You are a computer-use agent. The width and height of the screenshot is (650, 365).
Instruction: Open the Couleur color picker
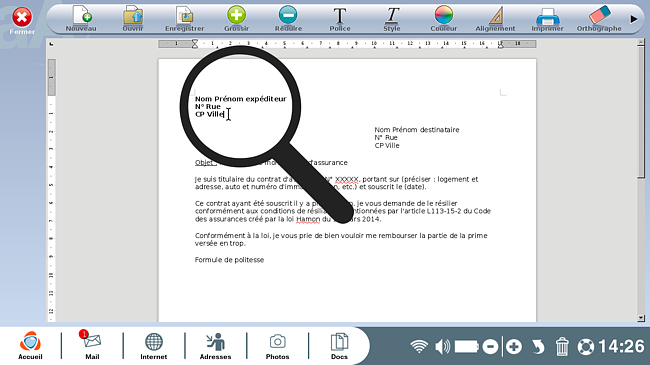[x=444, y=19]
